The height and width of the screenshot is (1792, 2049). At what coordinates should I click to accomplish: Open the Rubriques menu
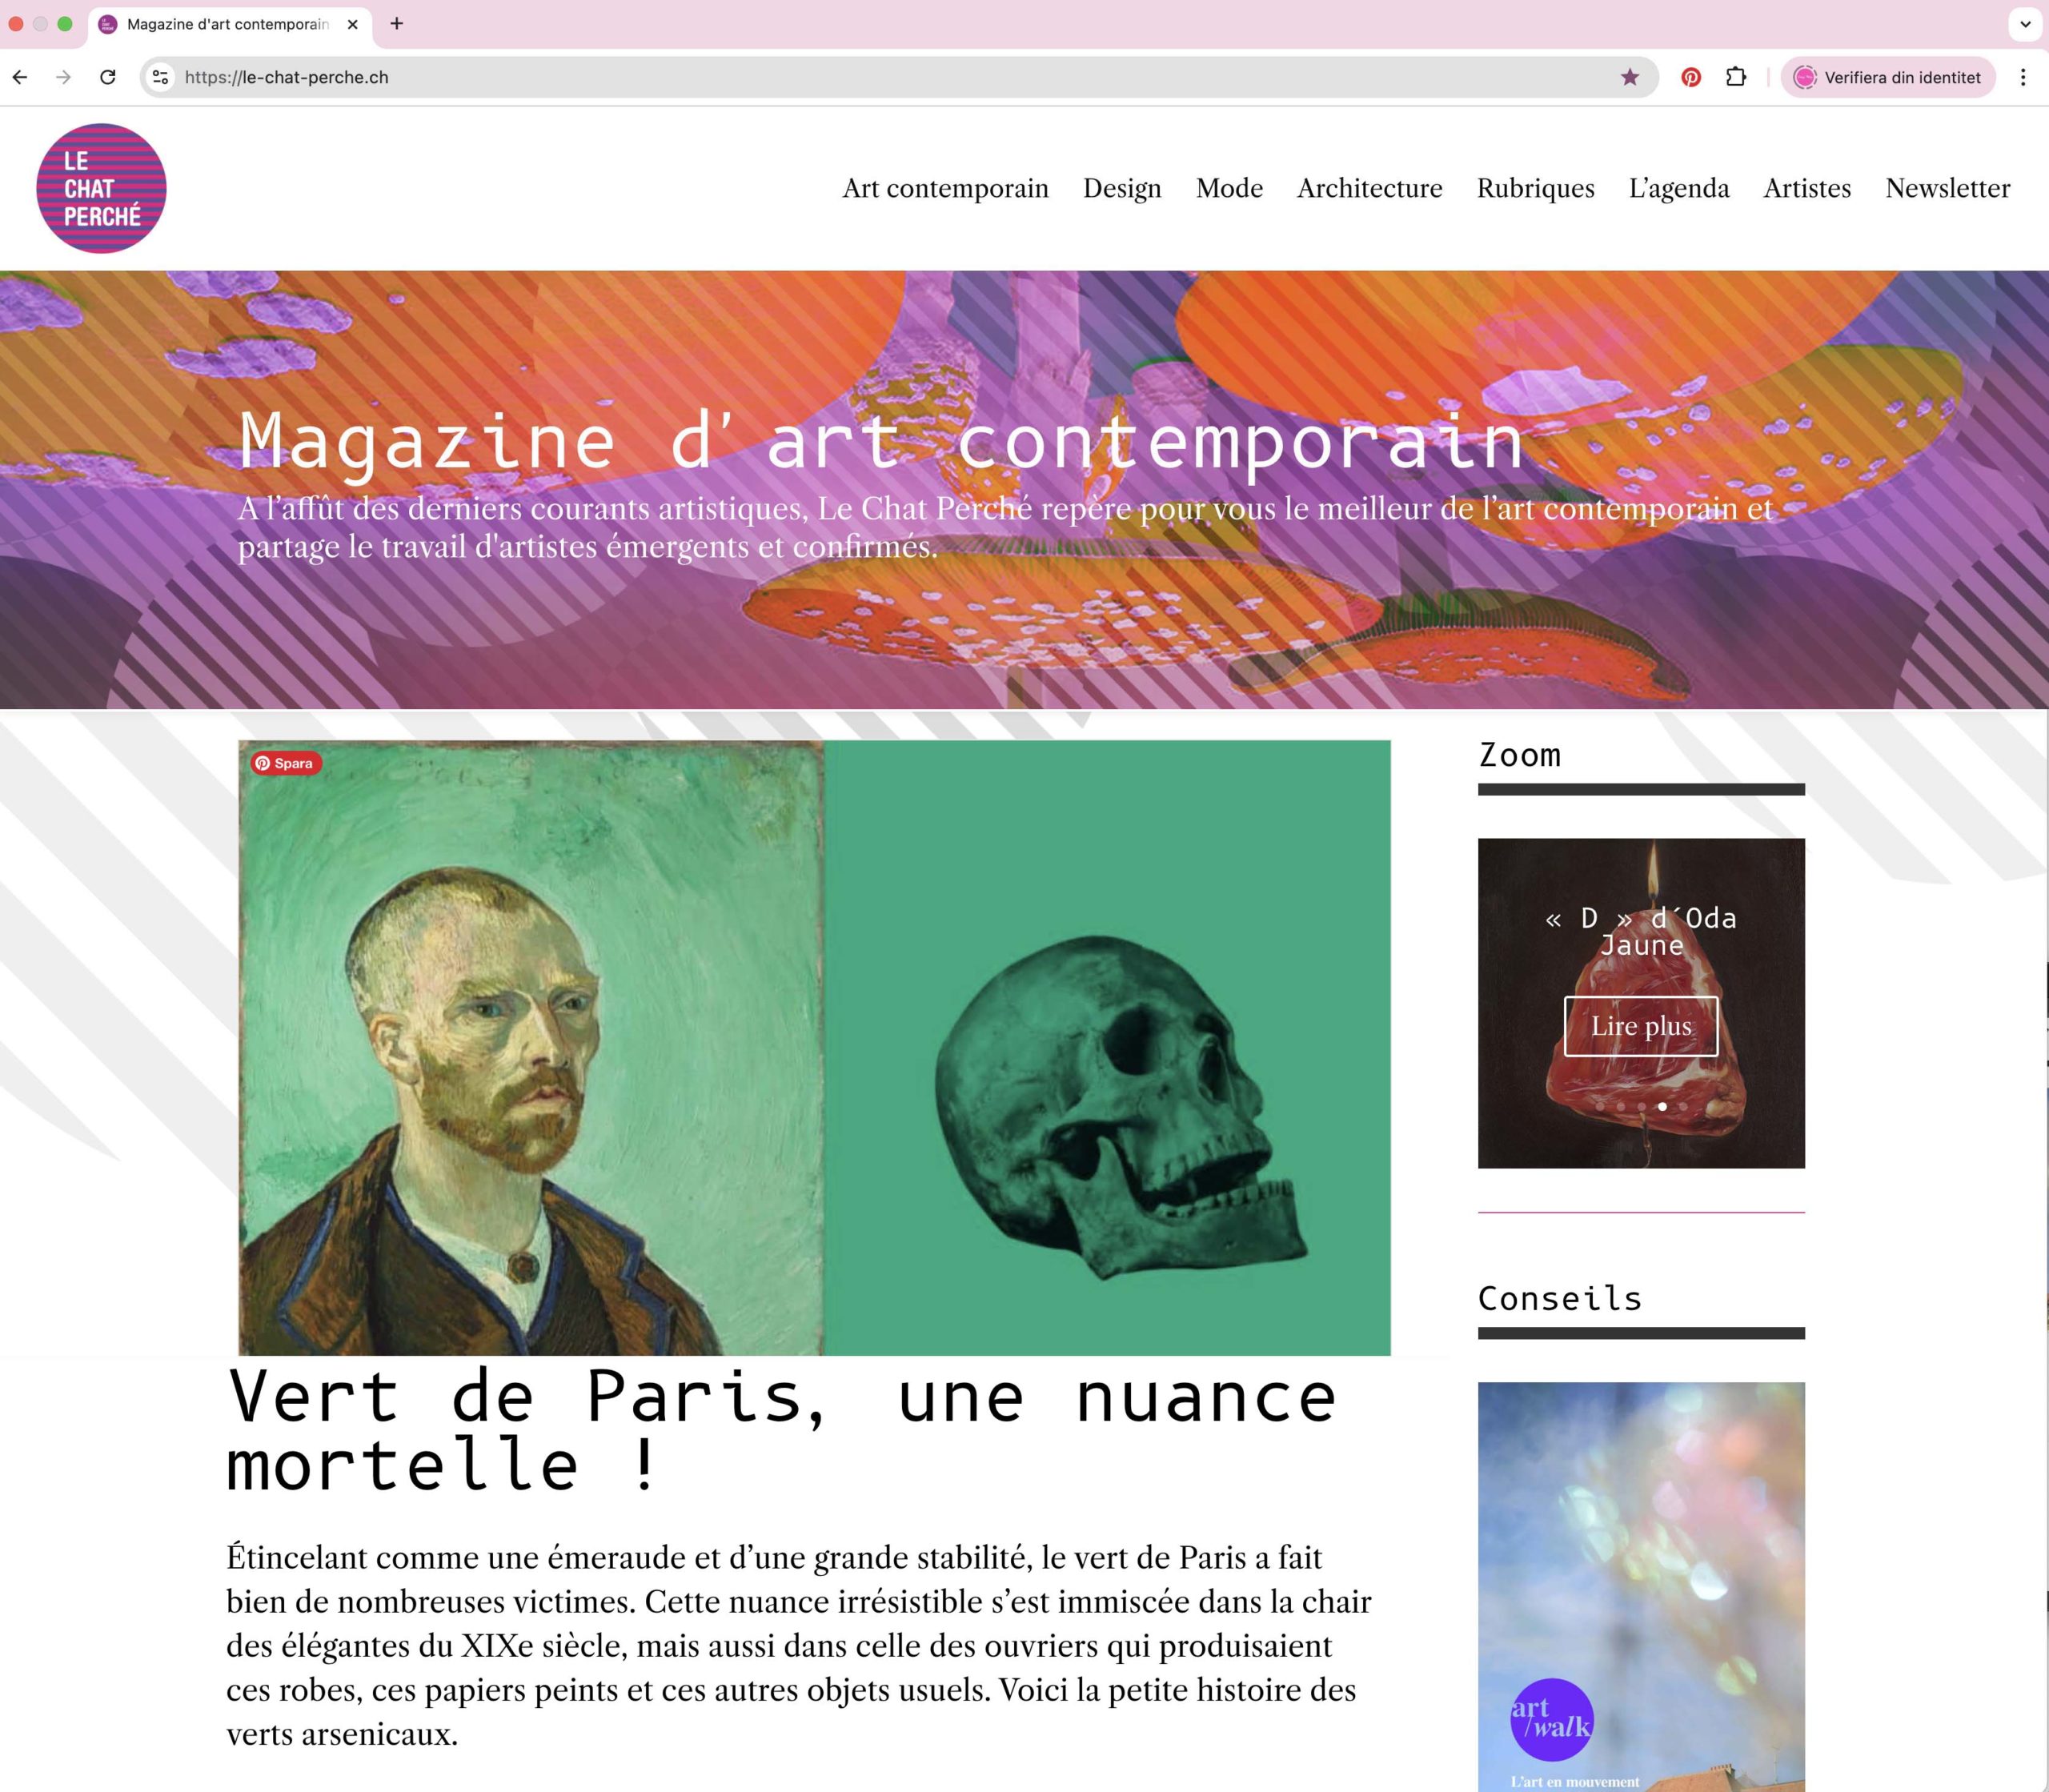(x=1535, y=188)
